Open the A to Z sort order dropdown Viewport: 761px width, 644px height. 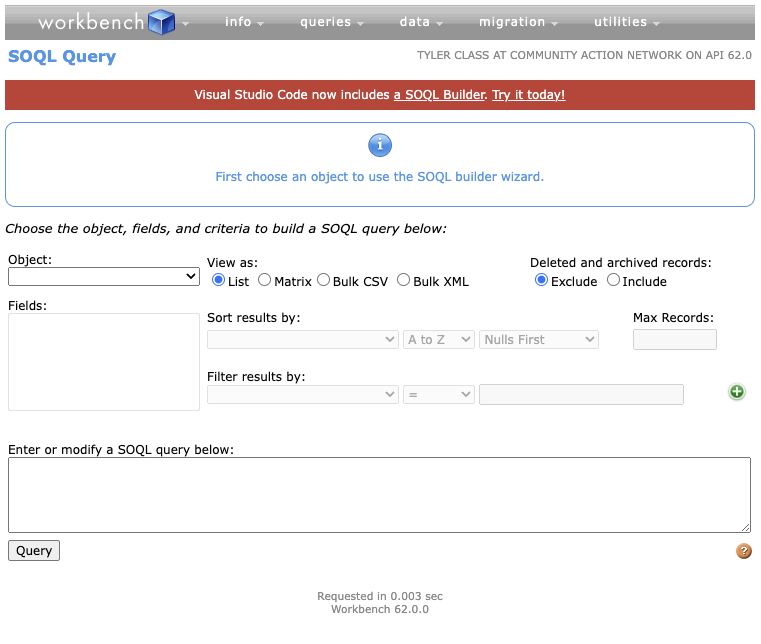pyautogui.click(x=439, y=340)
